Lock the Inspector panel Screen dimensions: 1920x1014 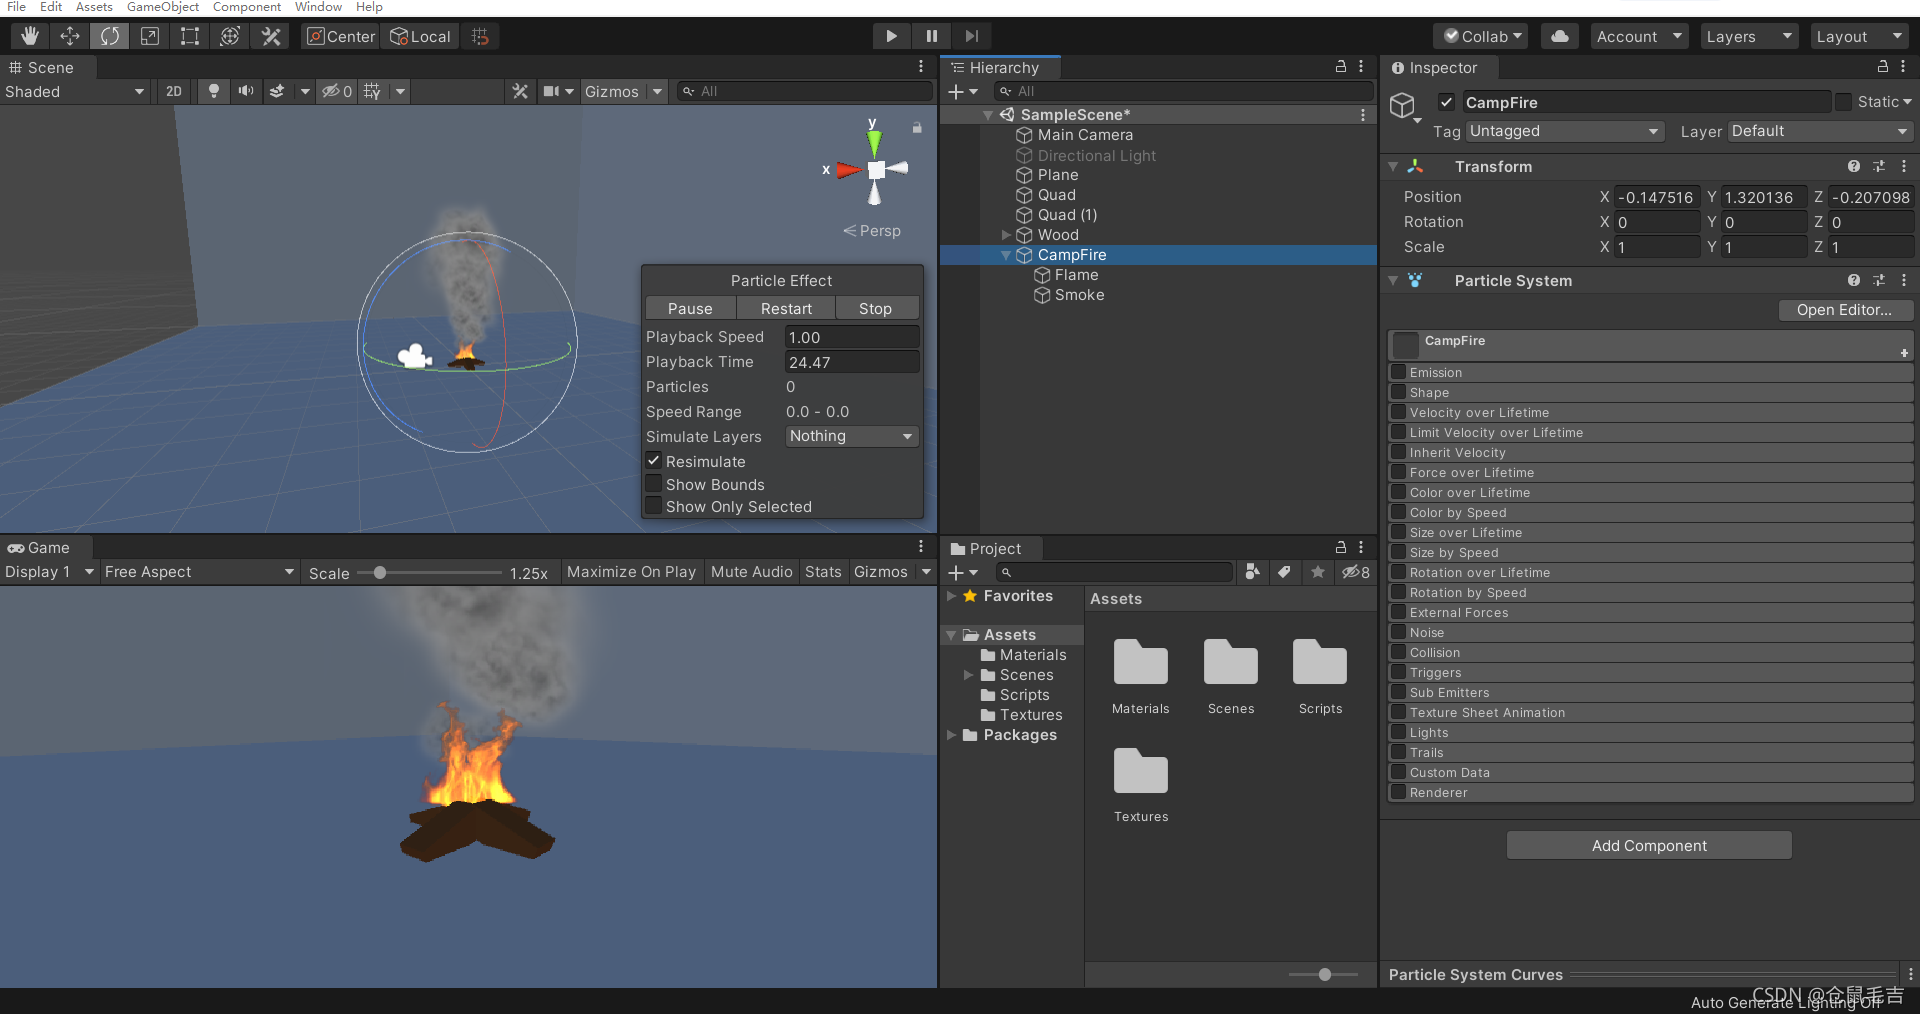[1883, 66]
